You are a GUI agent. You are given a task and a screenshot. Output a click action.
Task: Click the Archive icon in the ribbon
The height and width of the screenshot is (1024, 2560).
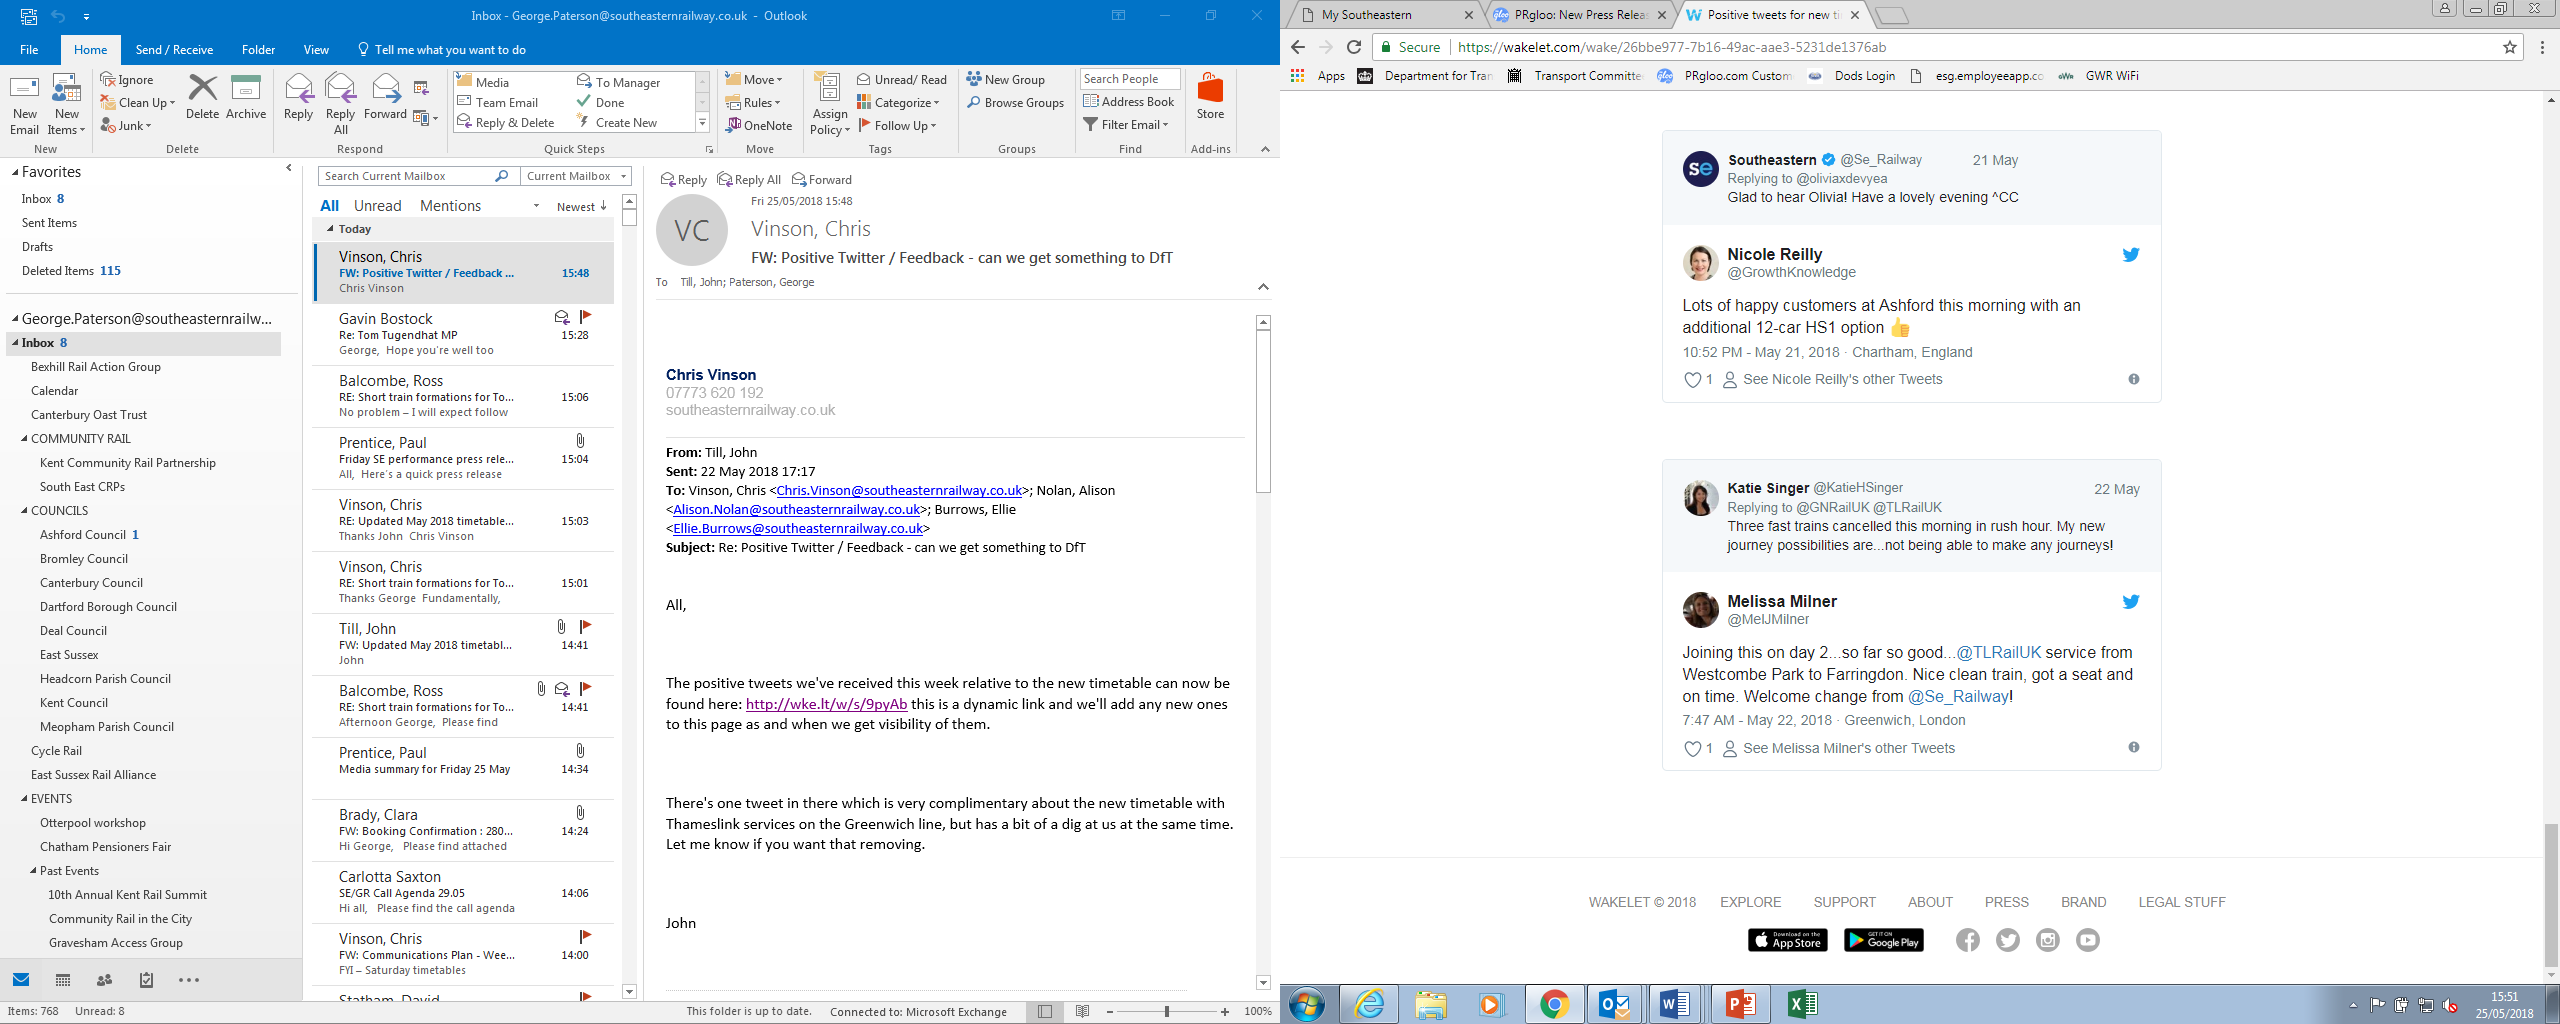(246, 97)
